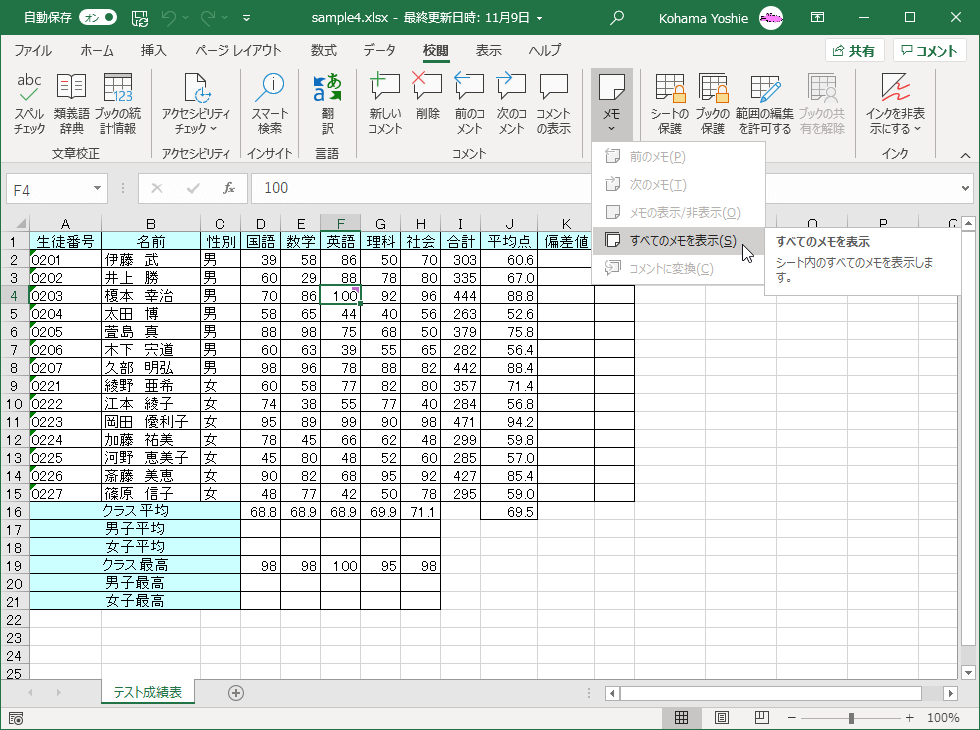Image resolution: width=980 pixels, height=730 pixels.
Task: Run スペルチェック (spell check)
Action: (30, 100)
